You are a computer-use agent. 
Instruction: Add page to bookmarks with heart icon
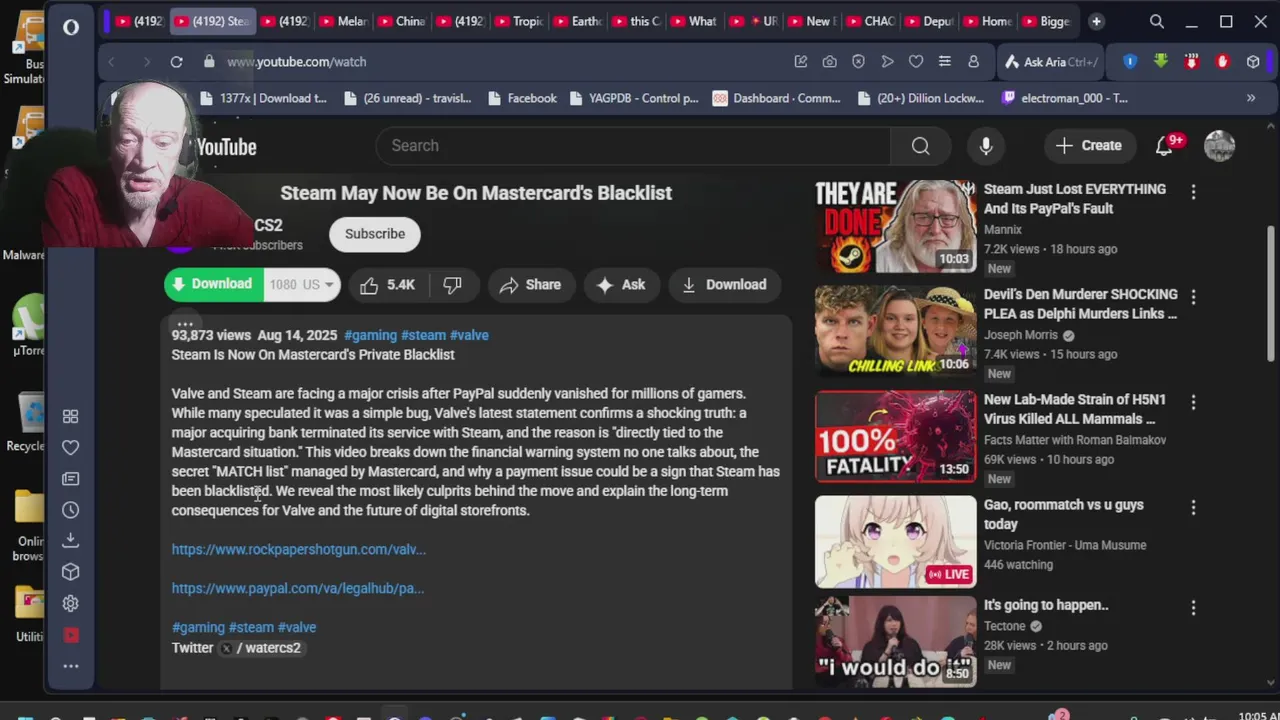[915, 62]
